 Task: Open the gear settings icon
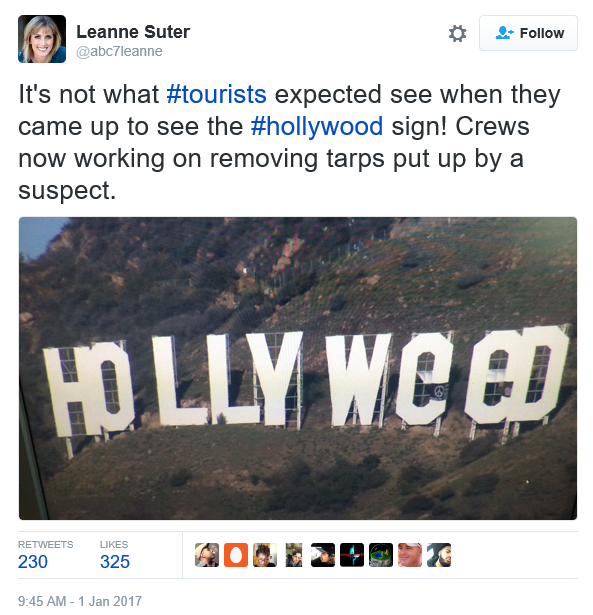click(457, 33)
